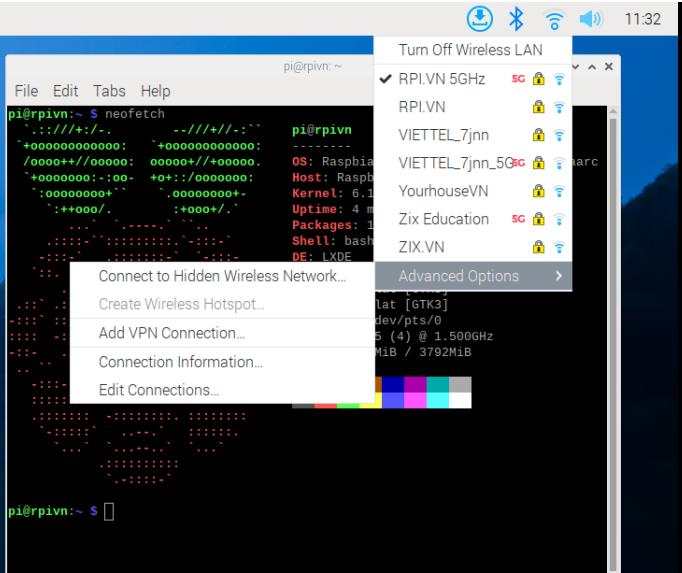
Task: Click the 5G badge next to Zix Education
Action: point(518,219)
